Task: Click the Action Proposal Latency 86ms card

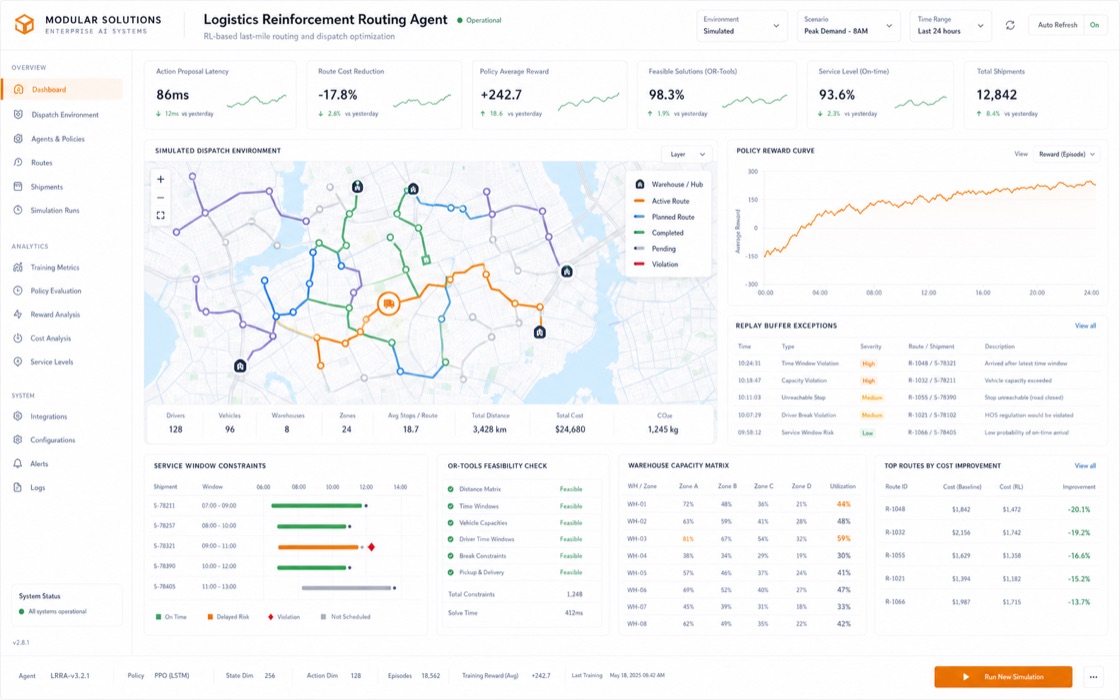Action: tap(220, 94)
